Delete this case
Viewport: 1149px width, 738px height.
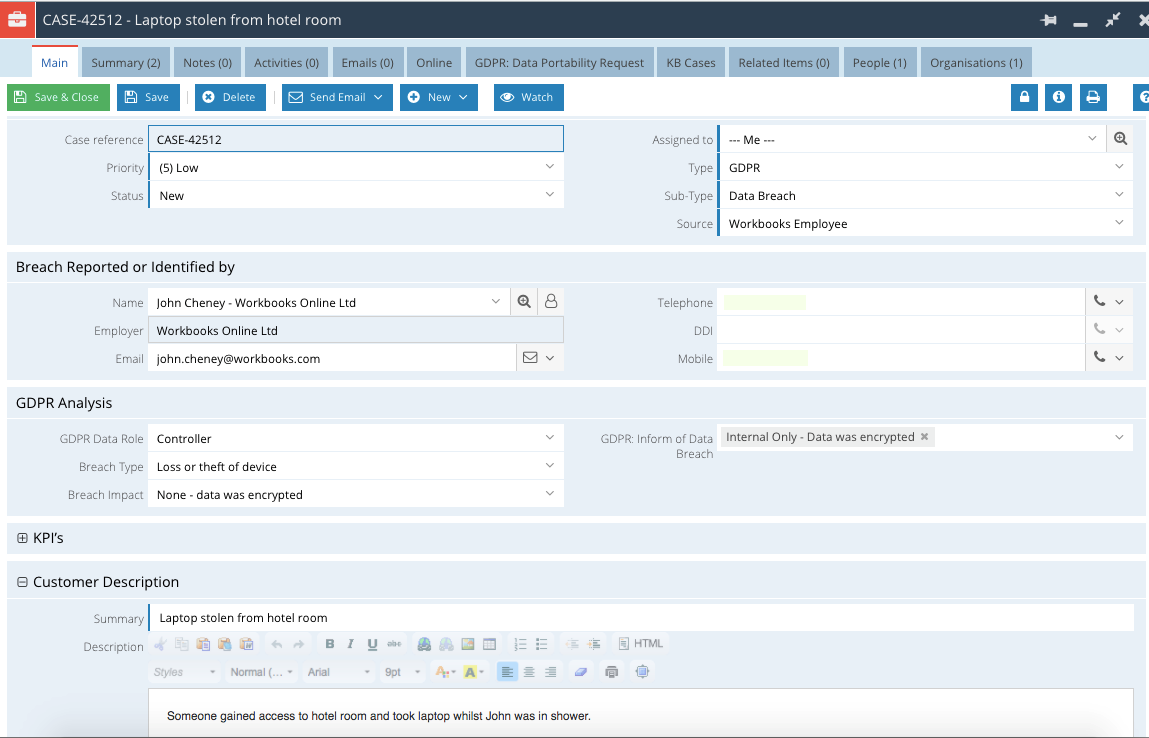[x=230, y=97]
